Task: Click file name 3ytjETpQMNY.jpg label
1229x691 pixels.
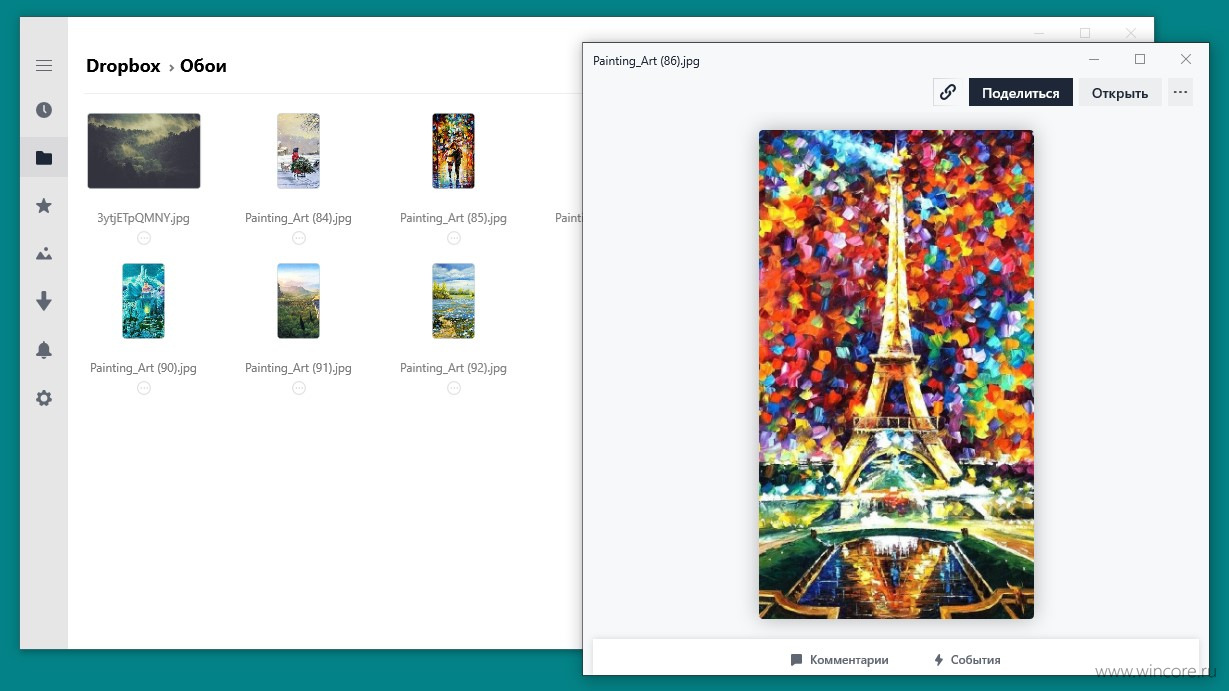Action: [x=143, y=218]
